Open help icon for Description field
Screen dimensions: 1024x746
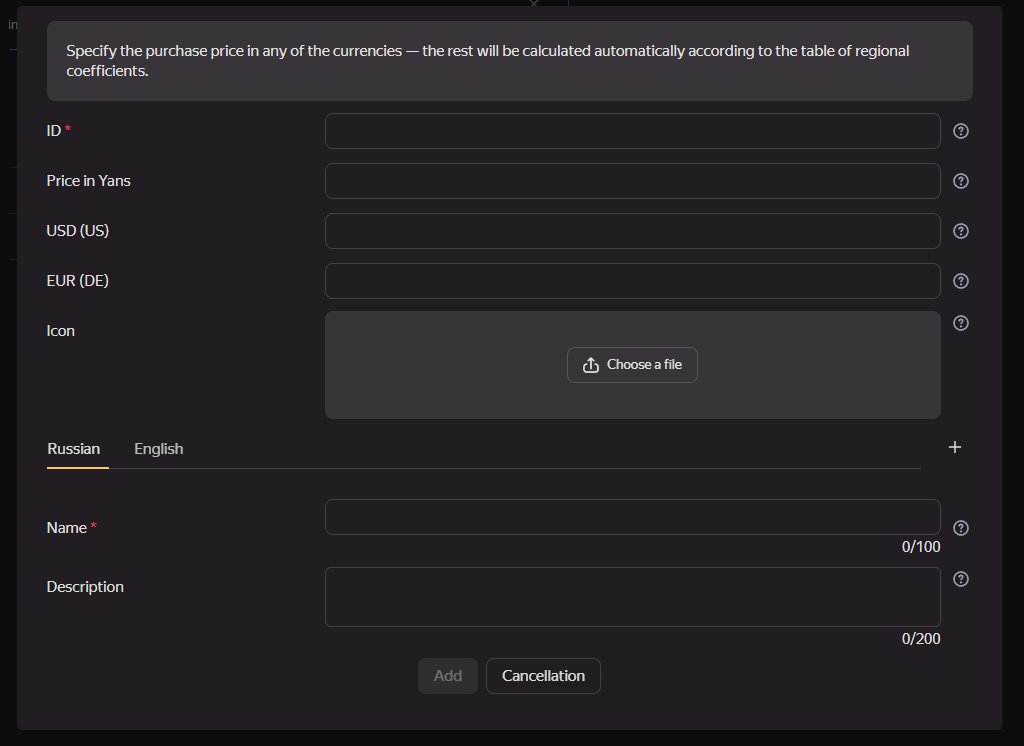tap(961, 579)
